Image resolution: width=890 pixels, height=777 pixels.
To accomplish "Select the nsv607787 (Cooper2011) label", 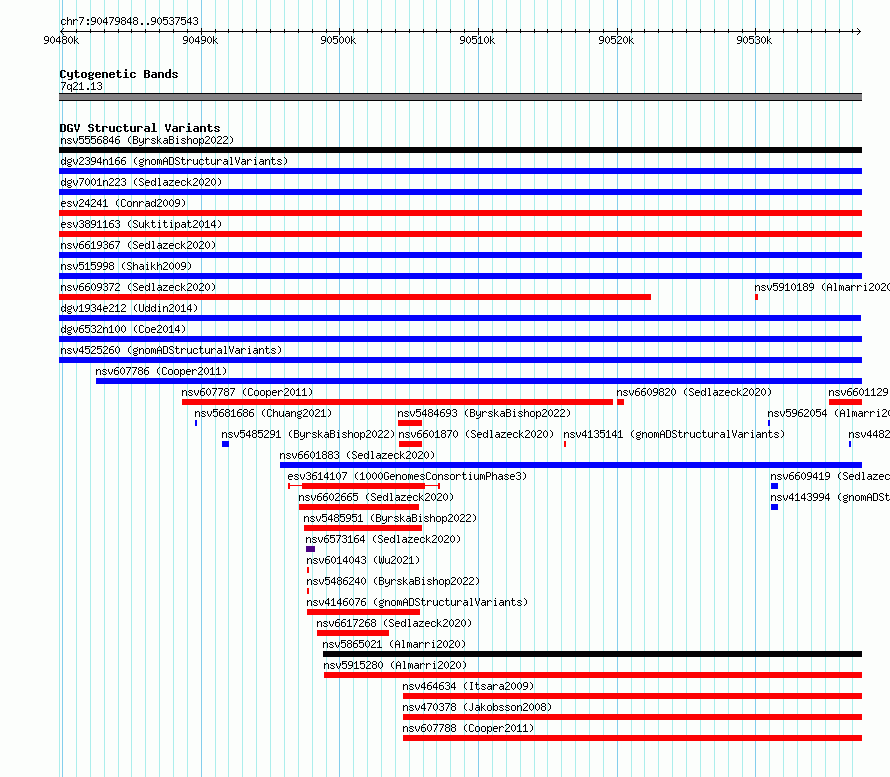I will click(247, 392).
